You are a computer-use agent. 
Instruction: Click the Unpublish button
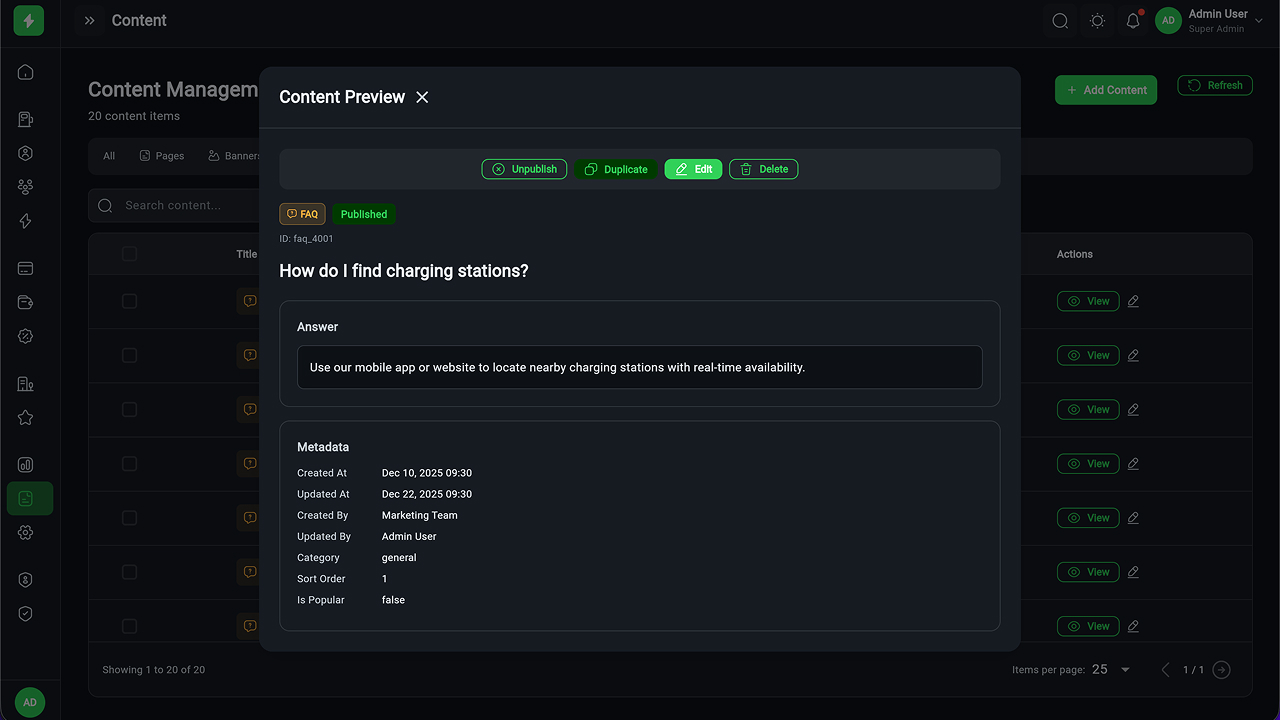click(524, 169)
